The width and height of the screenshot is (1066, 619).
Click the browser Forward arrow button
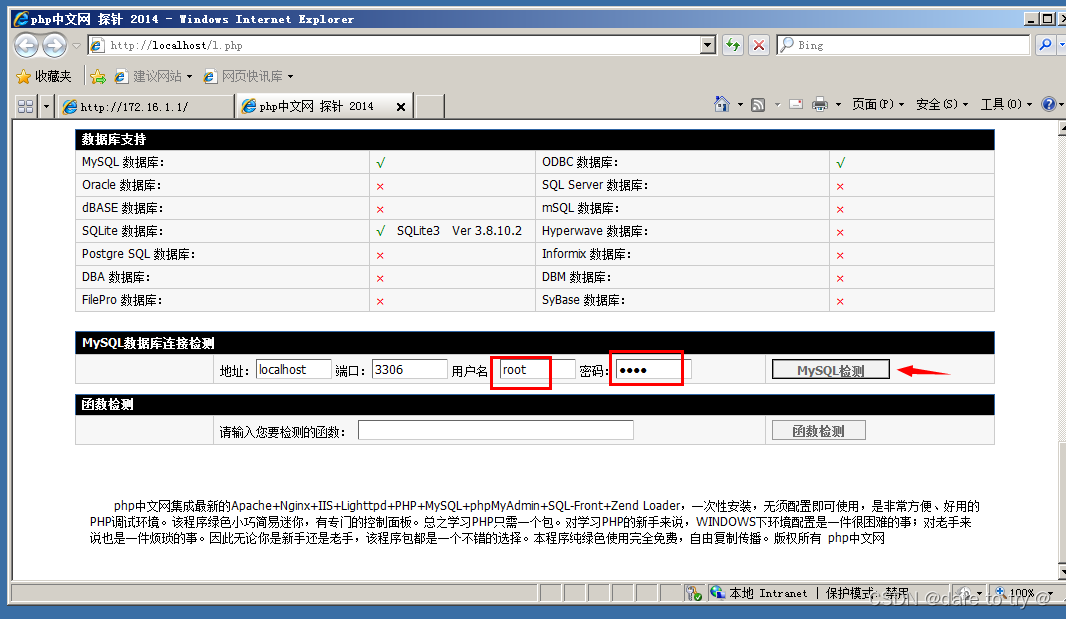(54, 46)
